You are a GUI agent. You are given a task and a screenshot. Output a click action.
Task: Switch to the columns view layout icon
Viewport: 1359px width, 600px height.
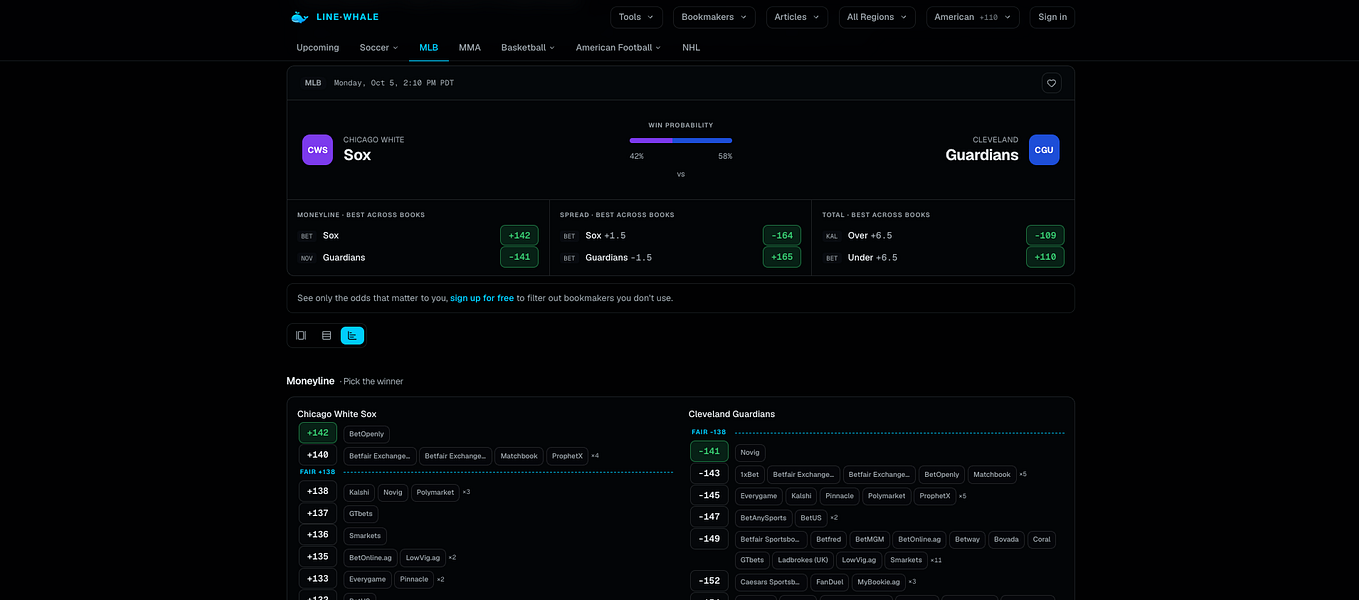(x=301, y=335)
